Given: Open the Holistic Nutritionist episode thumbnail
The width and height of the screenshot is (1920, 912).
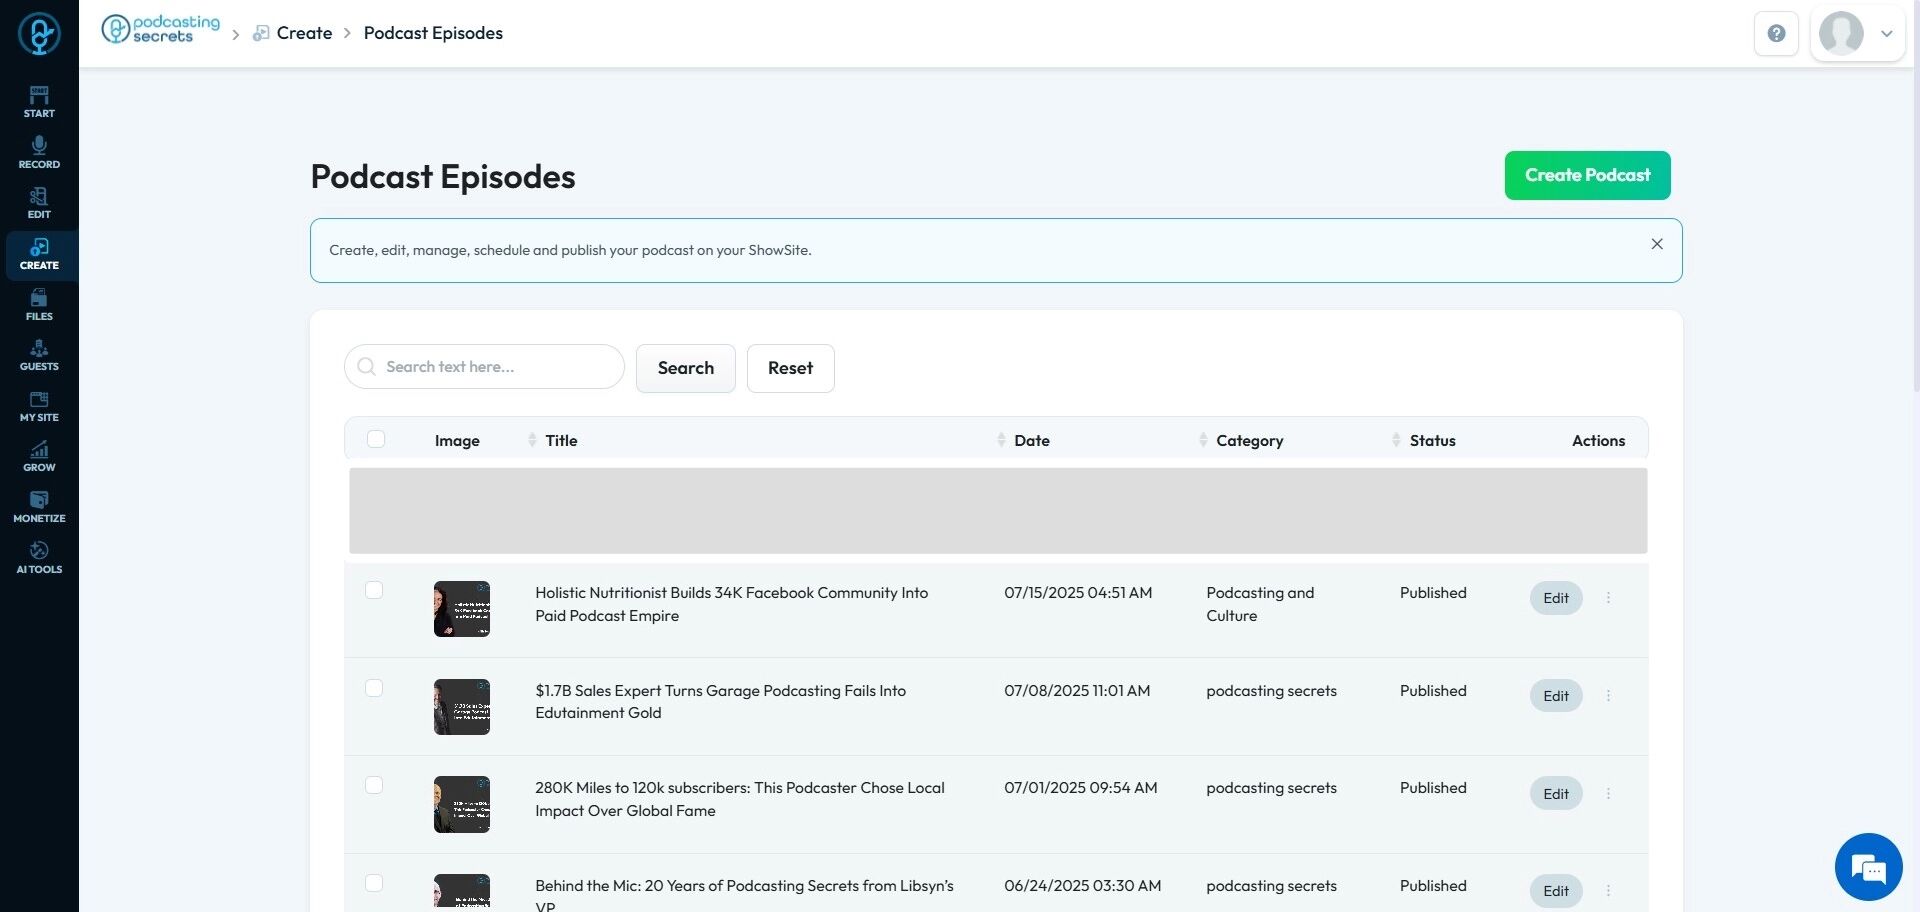Looking at the screenshot, I should point(462,609).
